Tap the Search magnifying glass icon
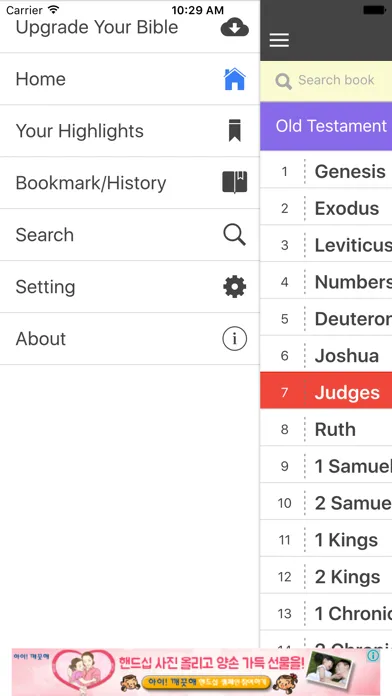This screenshot has height=696, width=392. (234, 234)
